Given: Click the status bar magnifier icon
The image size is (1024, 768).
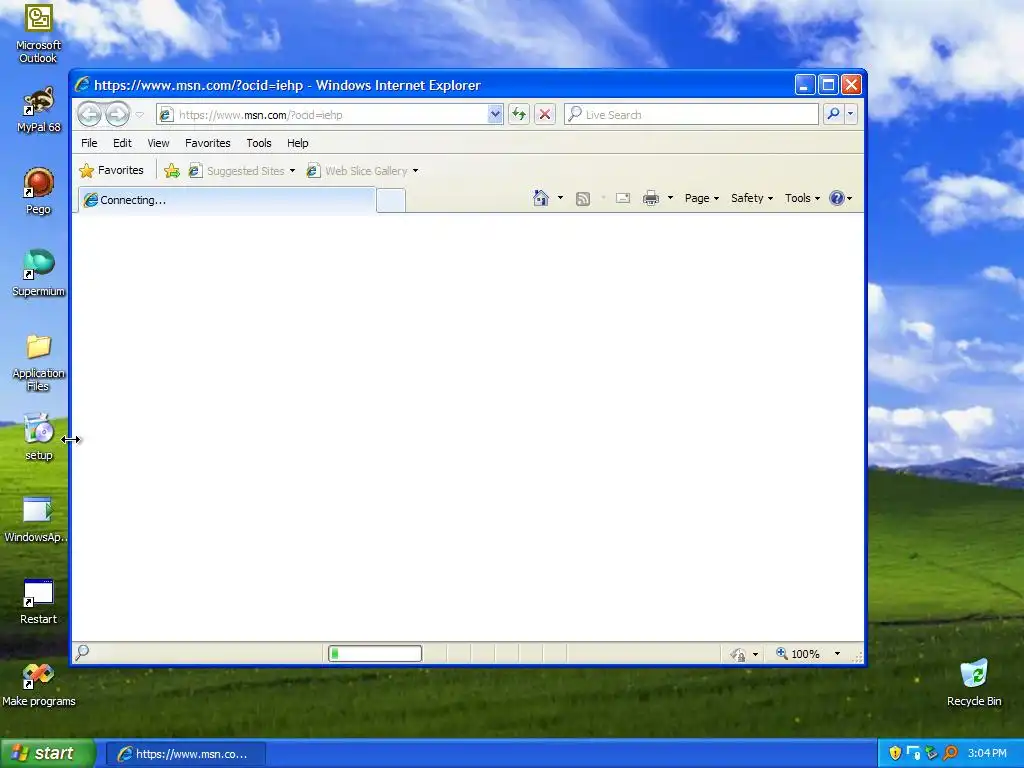Looking at the screenshot, I should 82,652.
